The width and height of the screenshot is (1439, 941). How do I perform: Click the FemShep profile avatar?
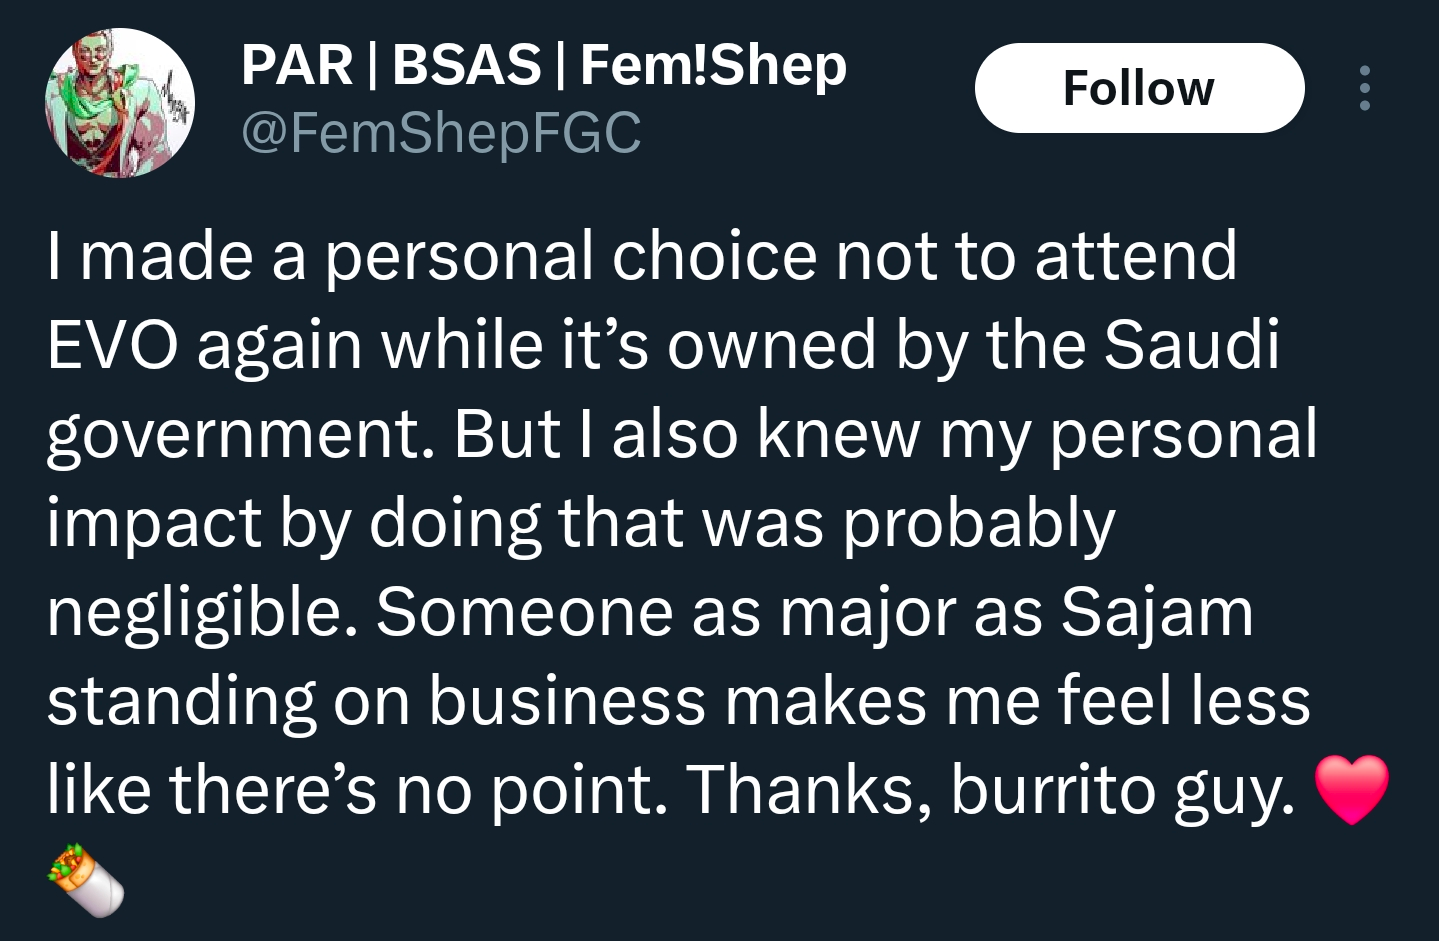[x=120, y=103]
